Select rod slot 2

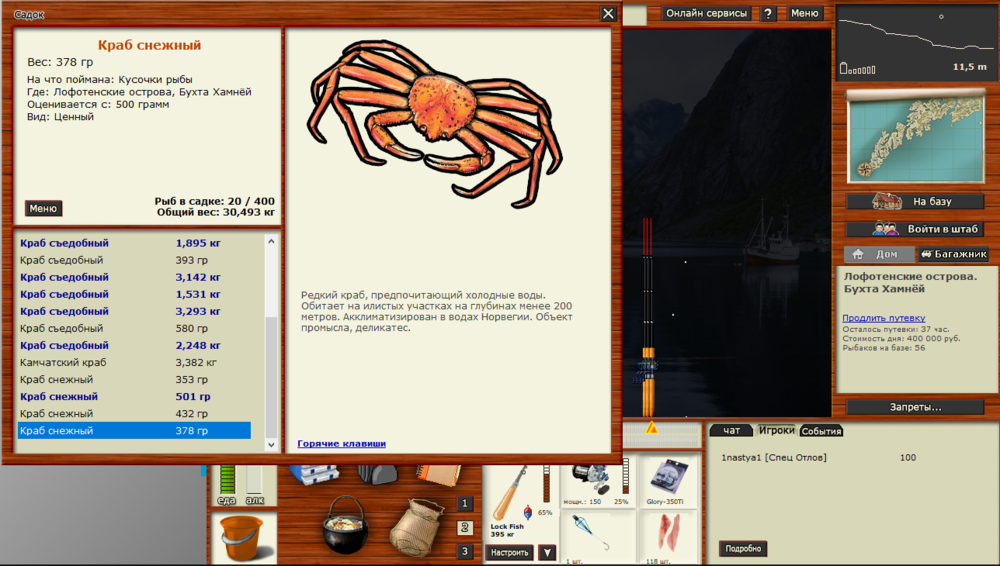click(x=465, y=528)
